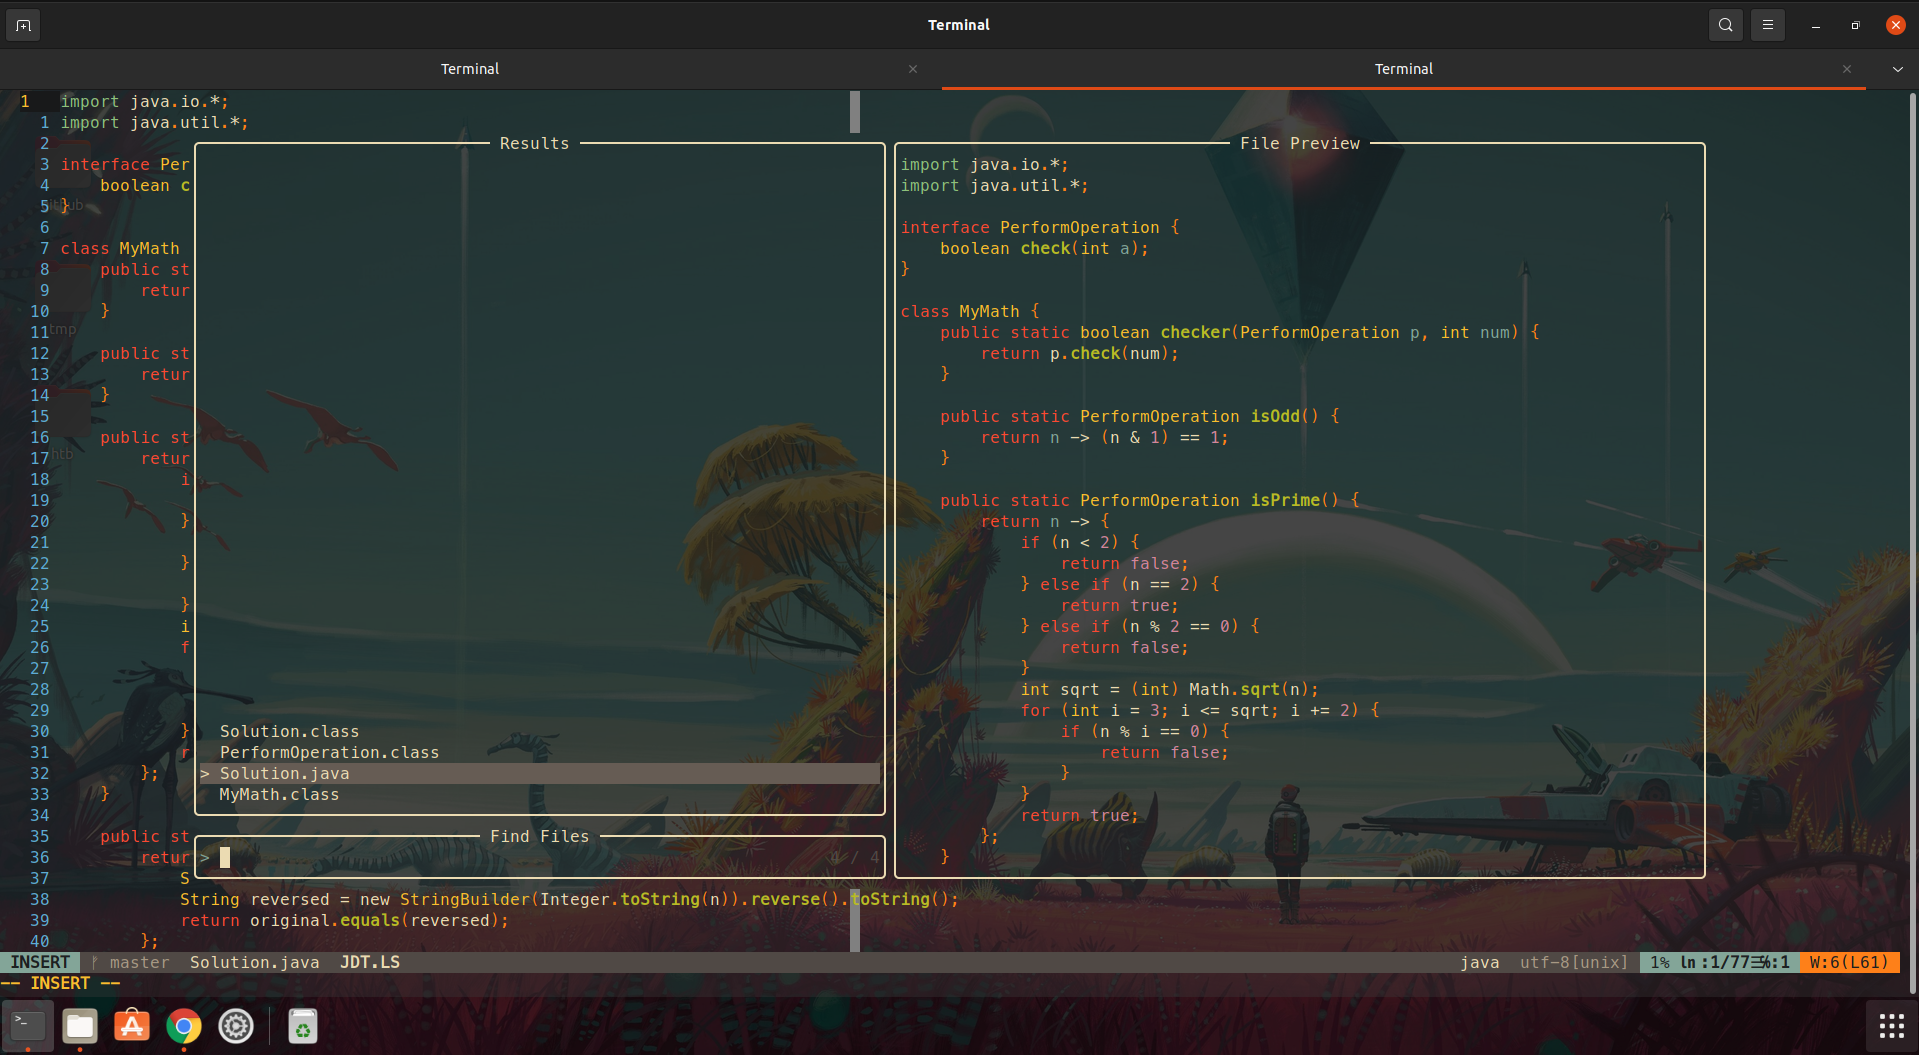Click 'interface PerformOperation' in File Preview
This screenshot has height=1055, width=1919.
tap(1030, 227)
